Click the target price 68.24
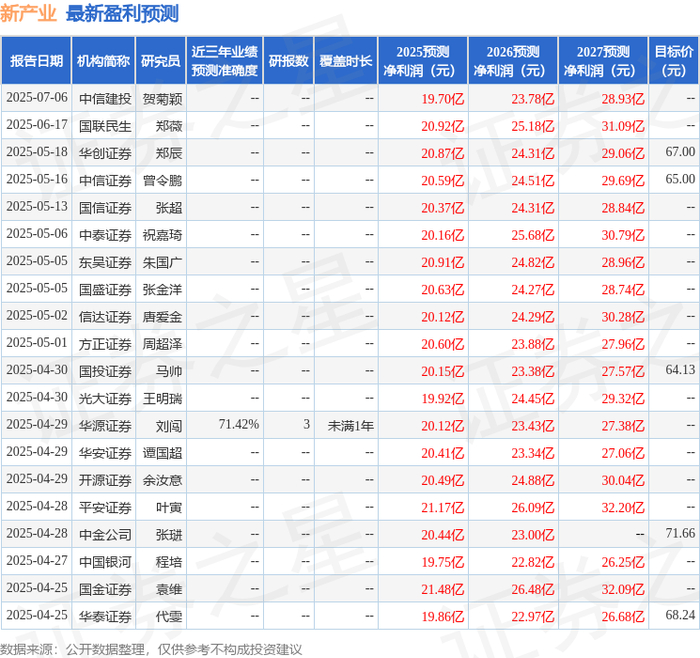This screenshot has height=658, width=700. point(680,615)
